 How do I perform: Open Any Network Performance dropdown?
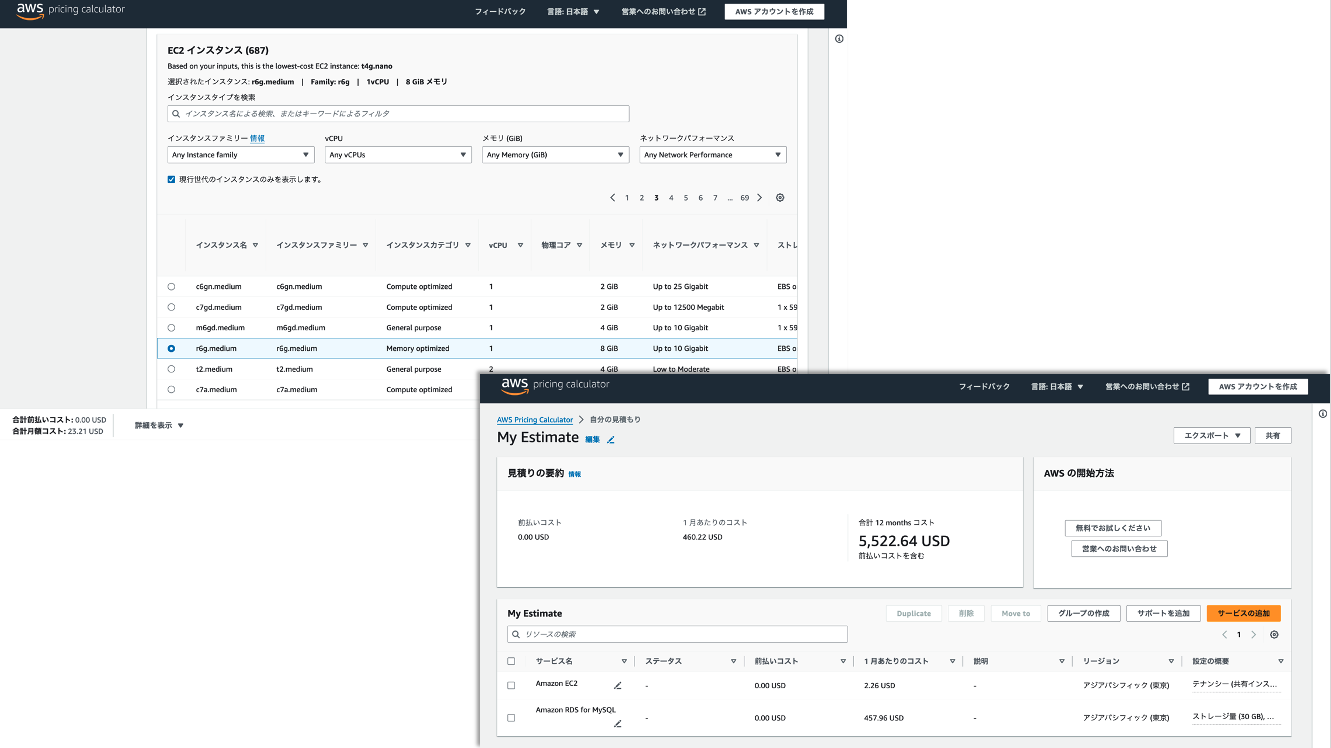pyautogui.click(x=713, y=155)
